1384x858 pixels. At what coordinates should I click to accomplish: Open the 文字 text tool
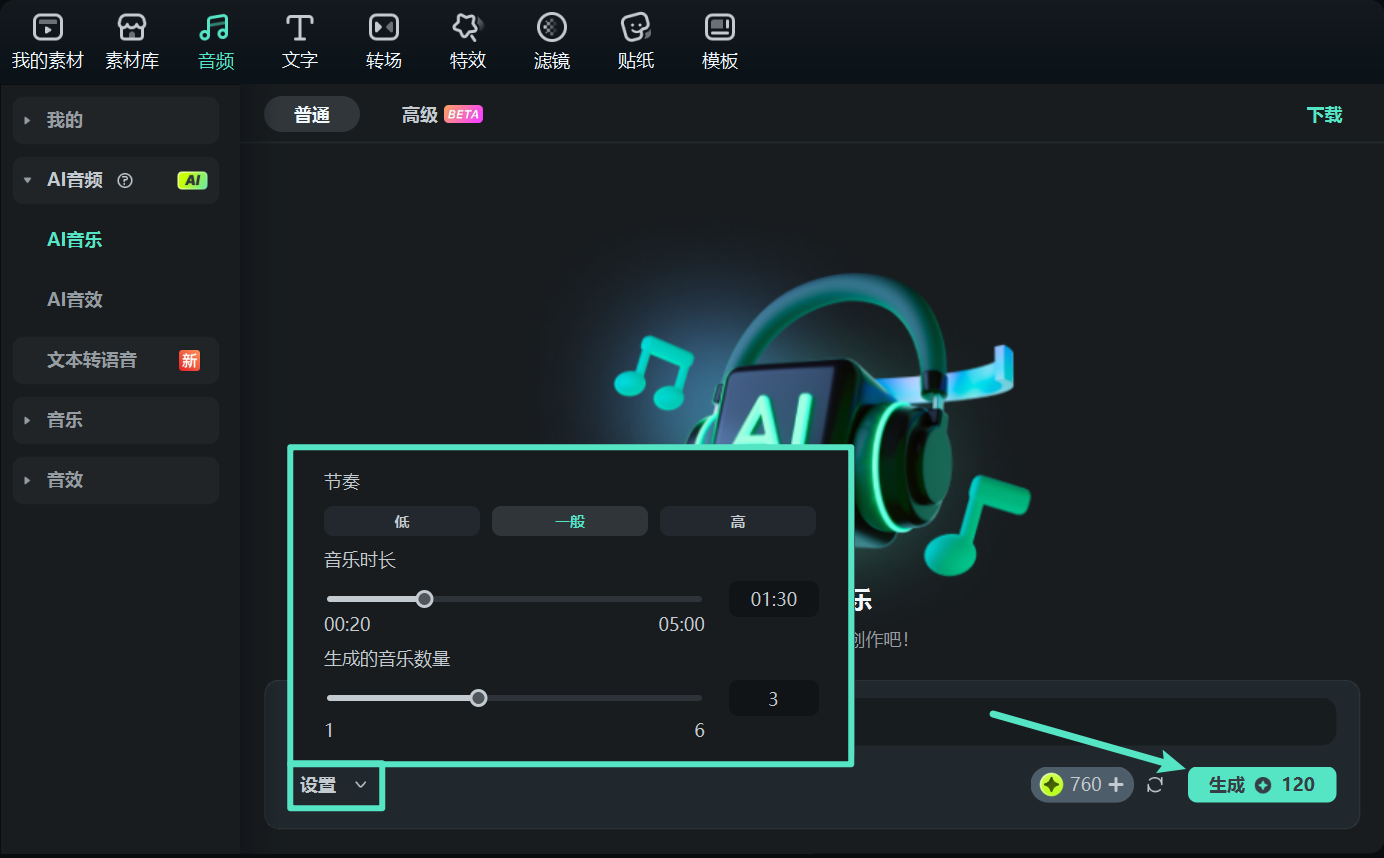(x=299, y=38)
